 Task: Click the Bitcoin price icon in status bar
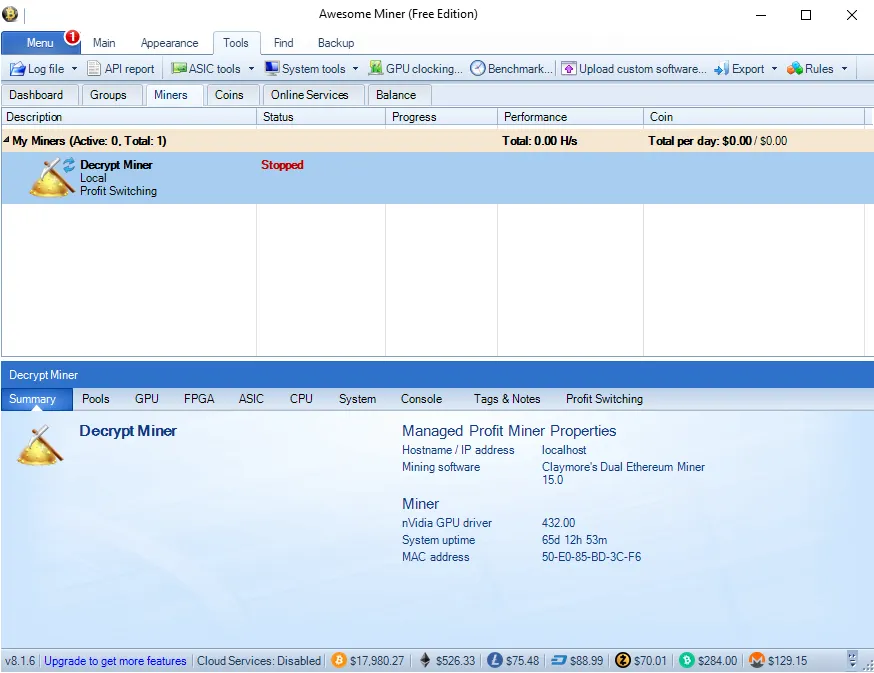(x=338, y=660)
